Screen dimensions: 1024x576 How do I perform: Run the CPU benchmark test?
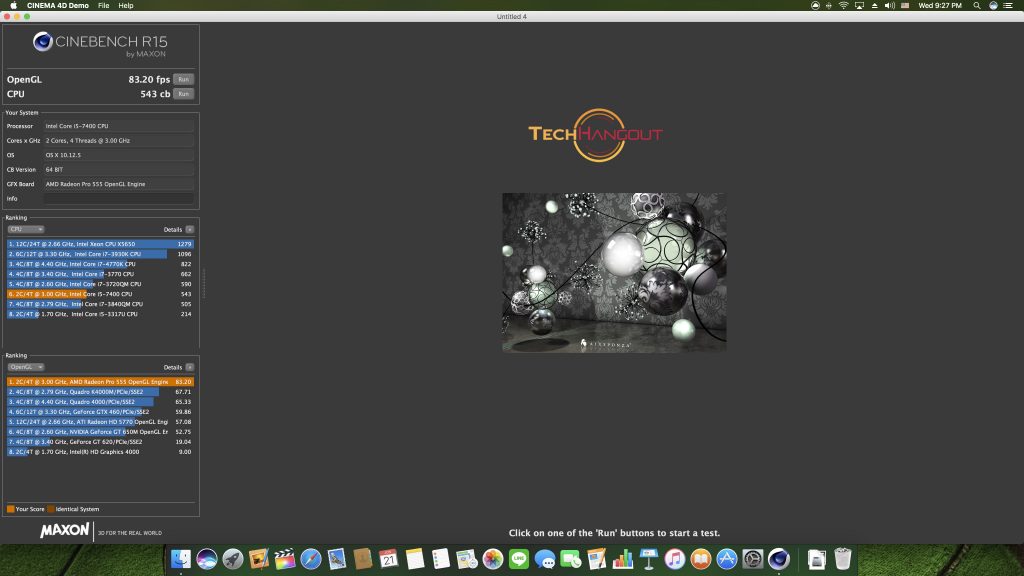pyautogui.click(x=184, y=93)
